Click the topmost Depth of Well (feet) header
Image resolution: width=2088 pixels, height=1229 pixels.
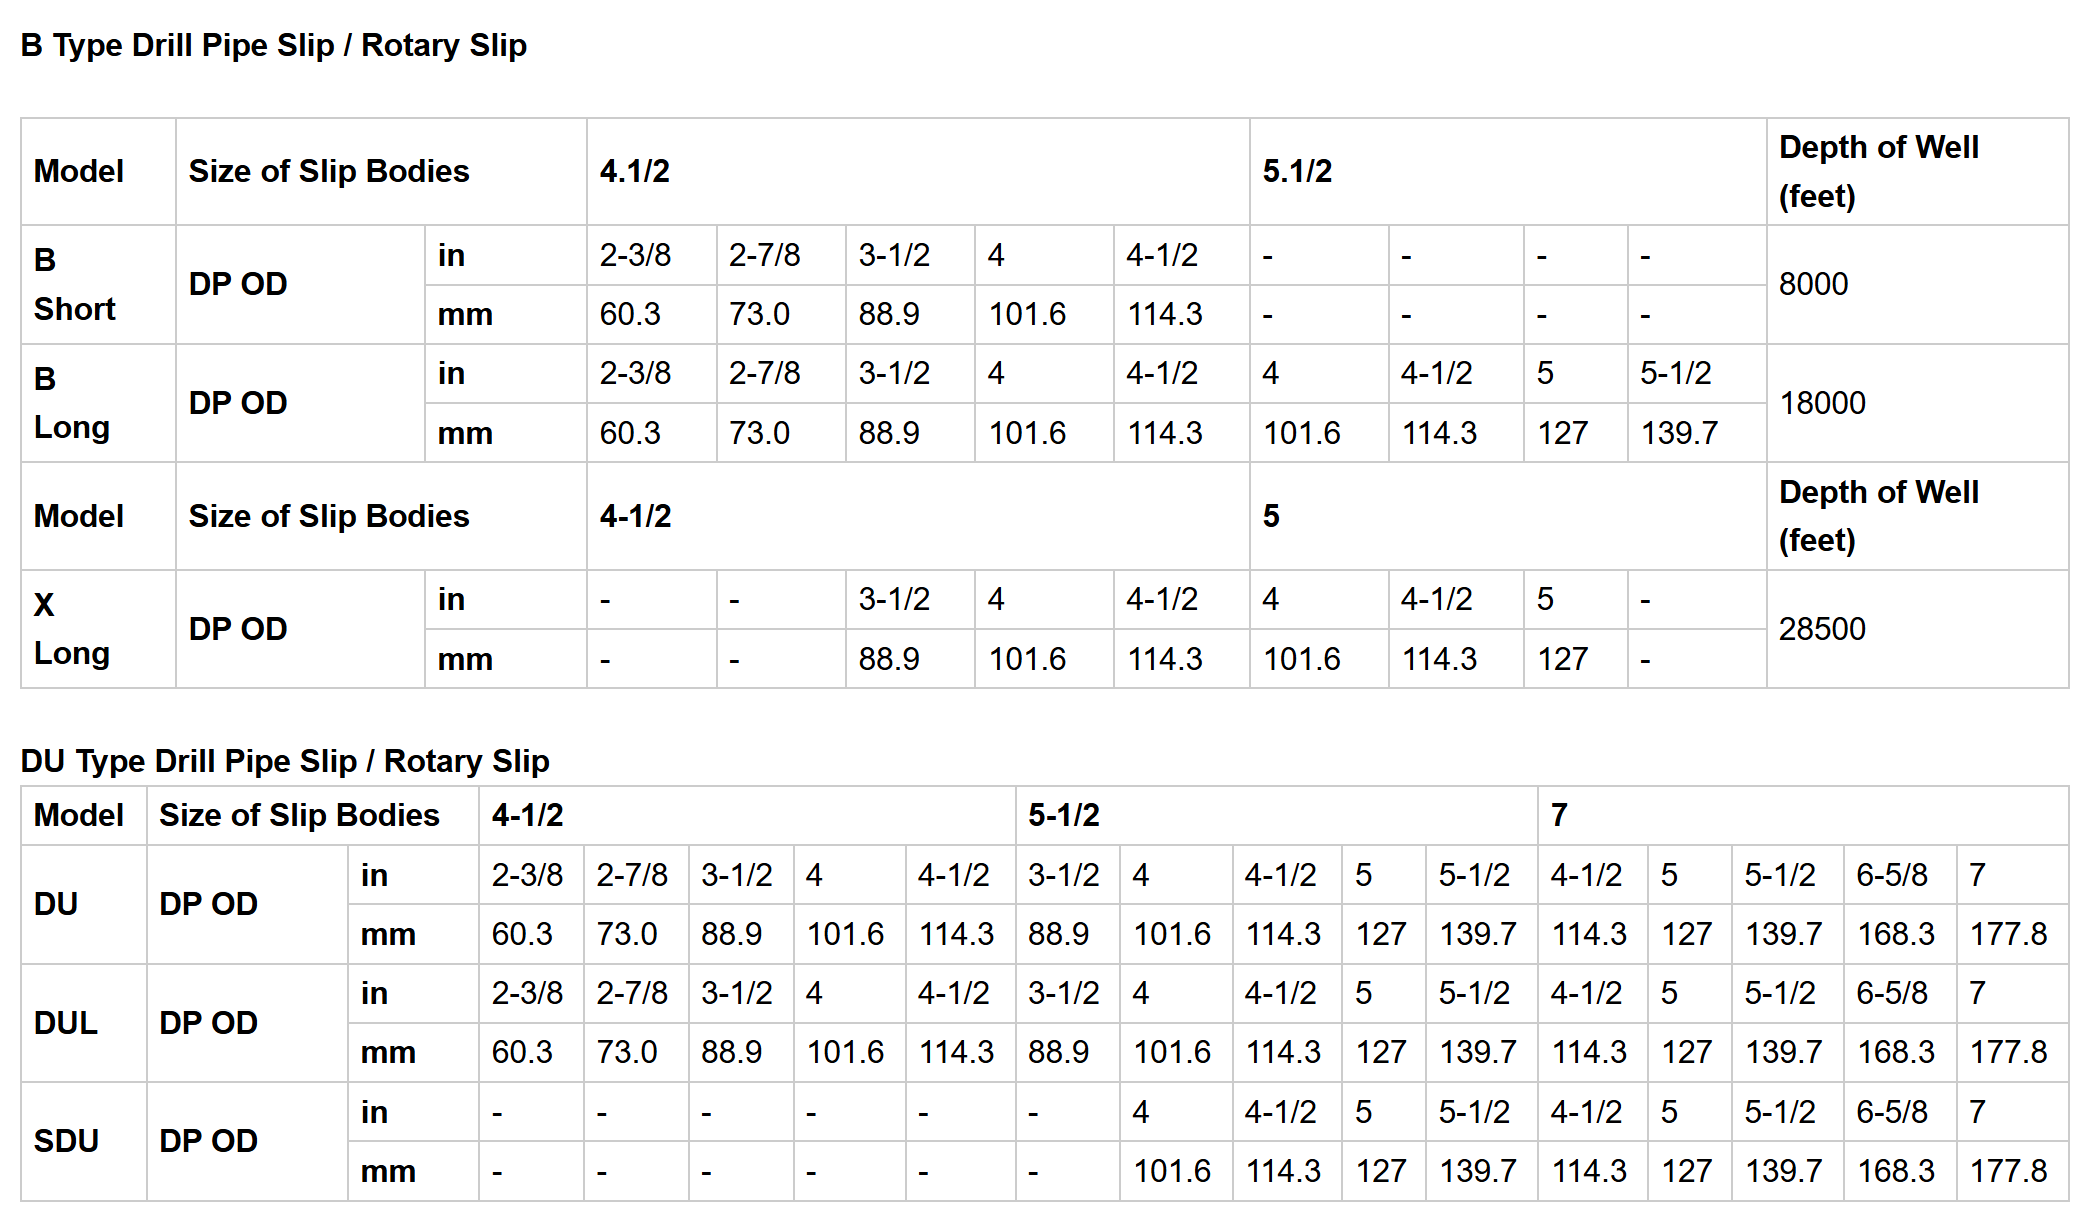tap(1878, 171)
